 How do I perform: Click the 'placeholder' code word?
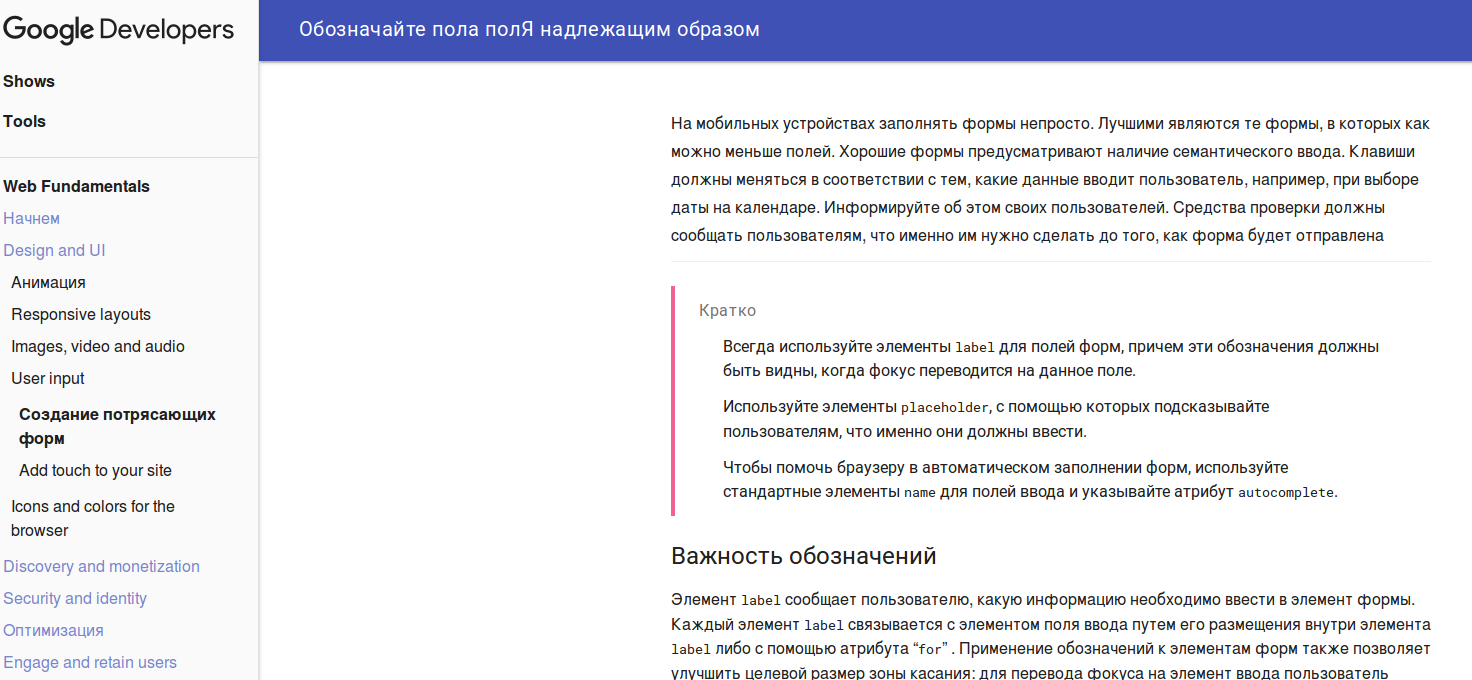coord(945,408)
